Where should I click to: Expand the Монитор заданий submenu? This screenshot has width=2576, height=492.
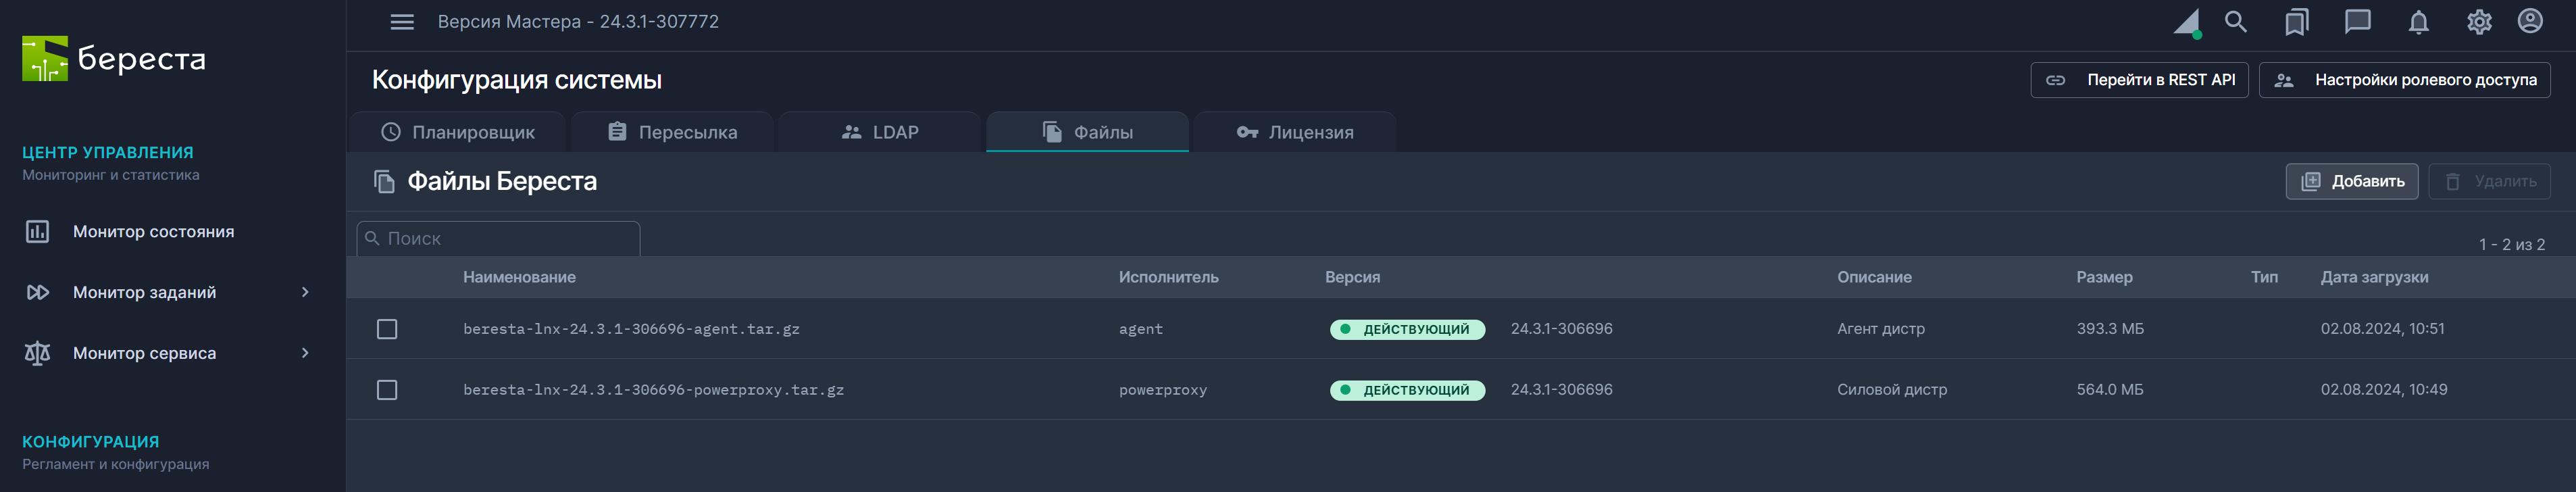click(x=305, y=292)
